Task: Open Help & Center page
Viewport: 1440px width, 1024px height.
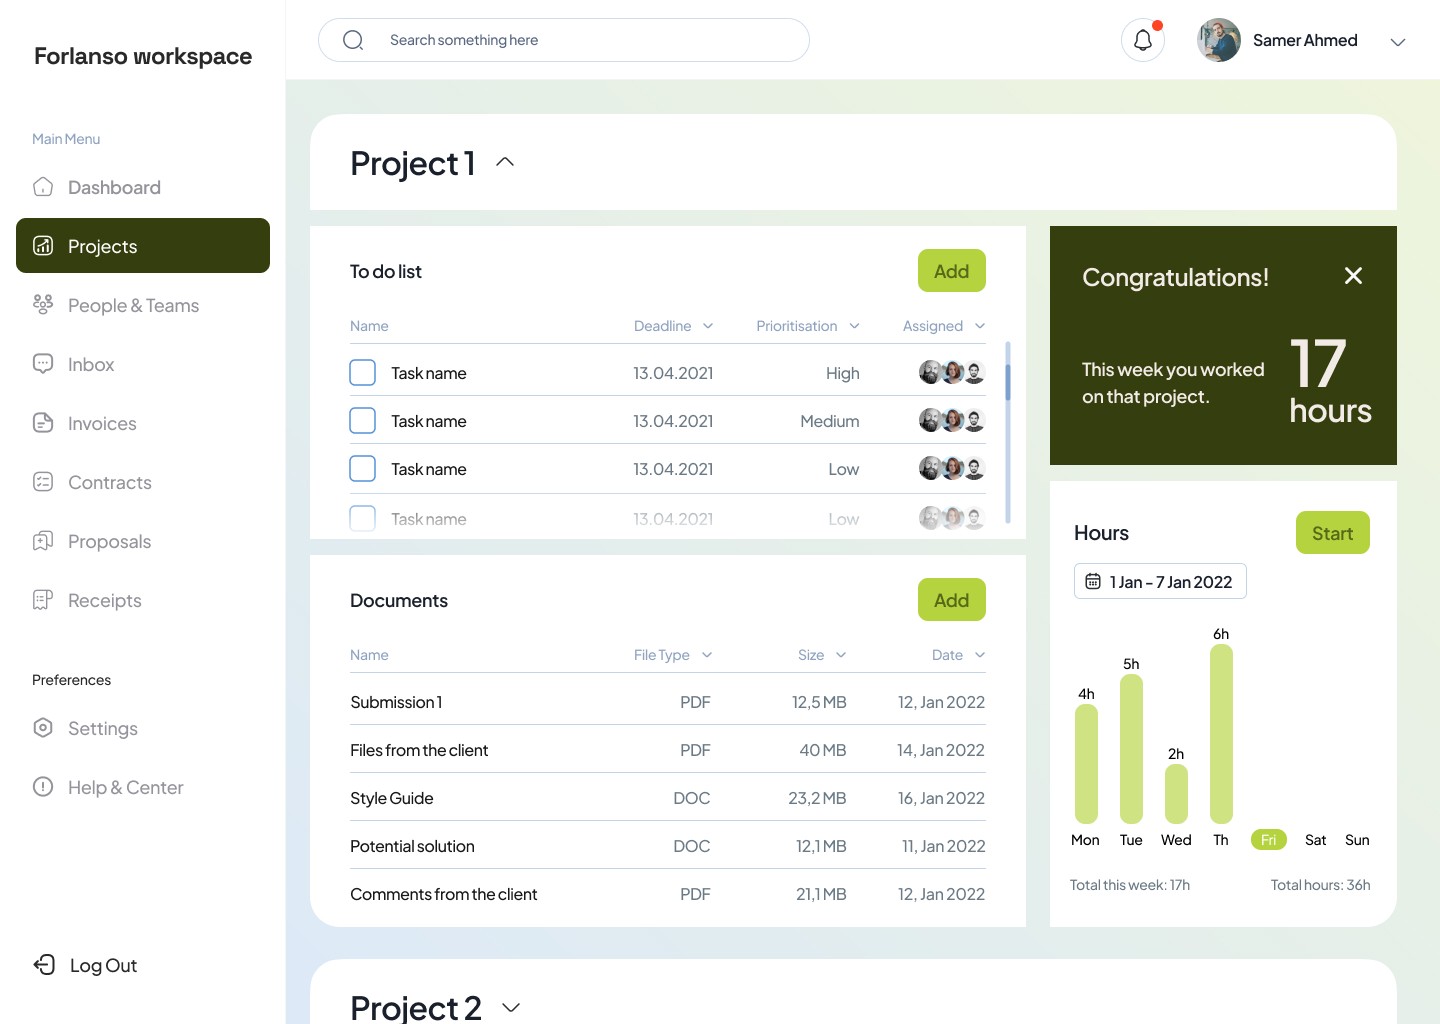Action: [143, 787]
